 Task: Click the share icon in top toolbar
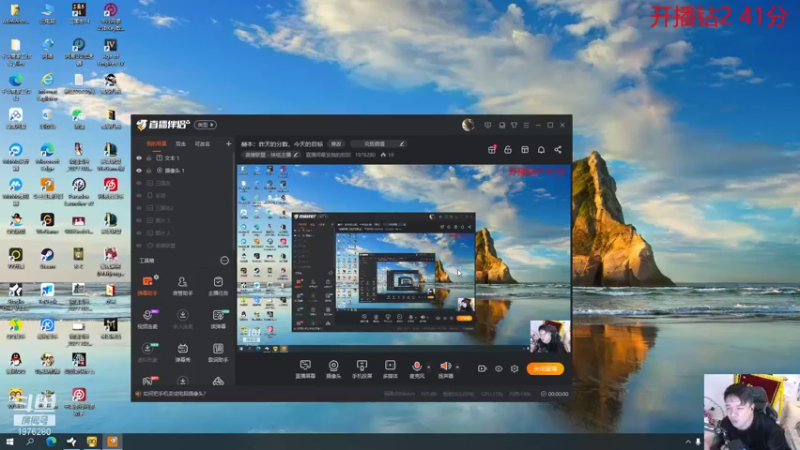(x=558, y=149)
